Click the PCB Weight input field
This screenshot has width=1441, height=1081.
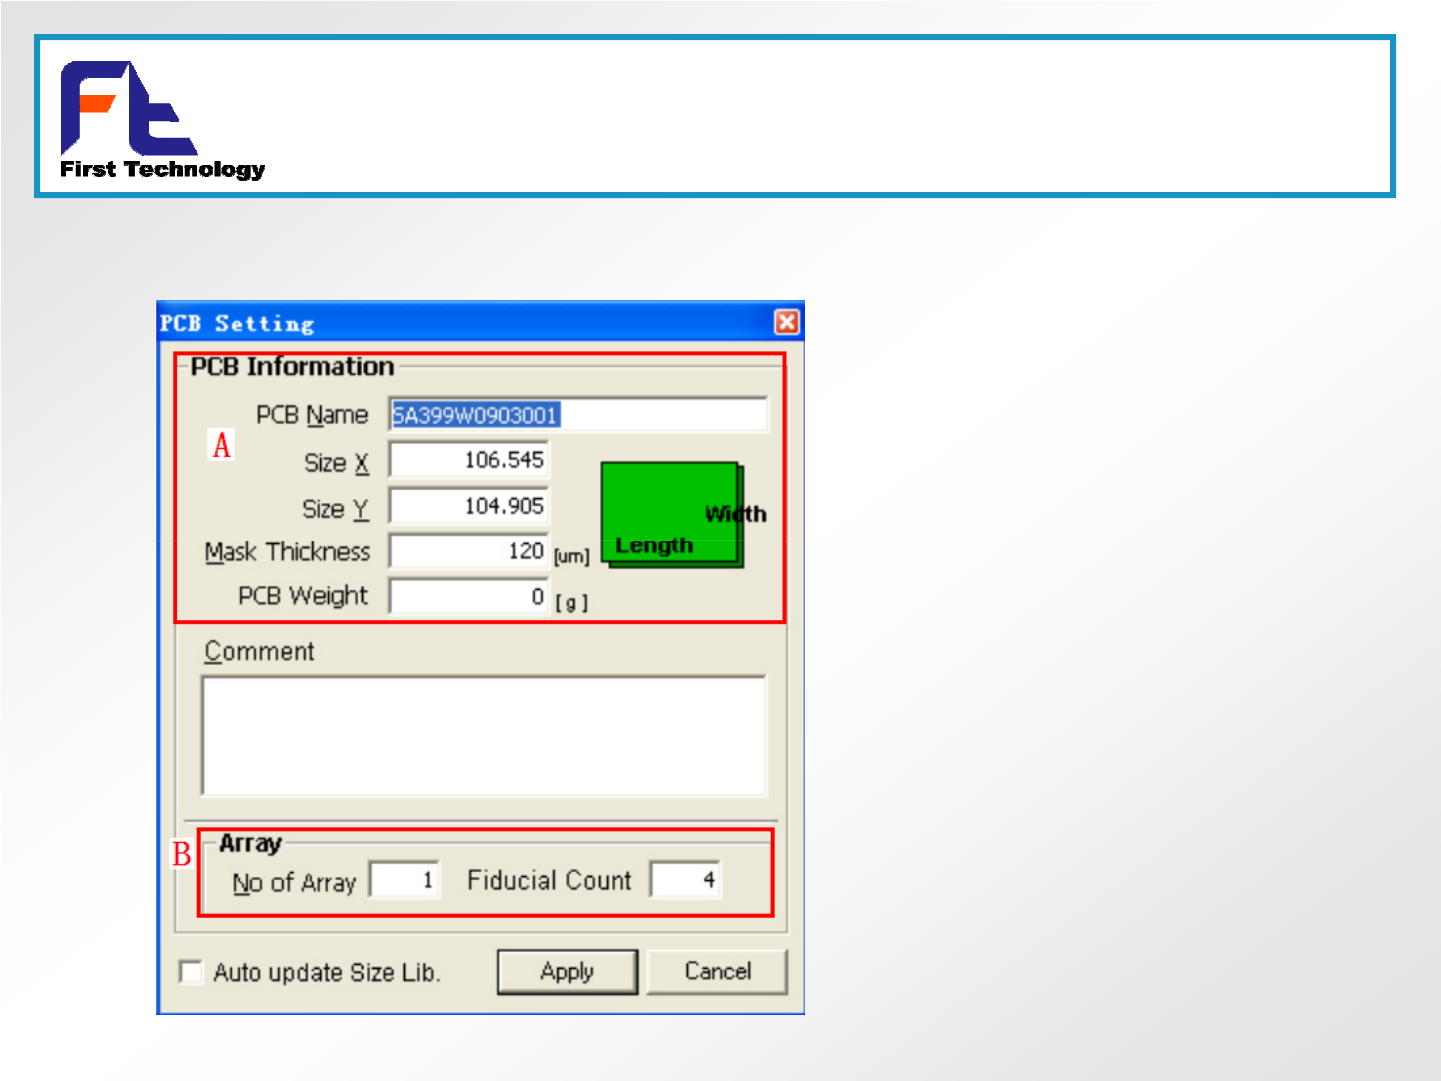coord(469,596)
